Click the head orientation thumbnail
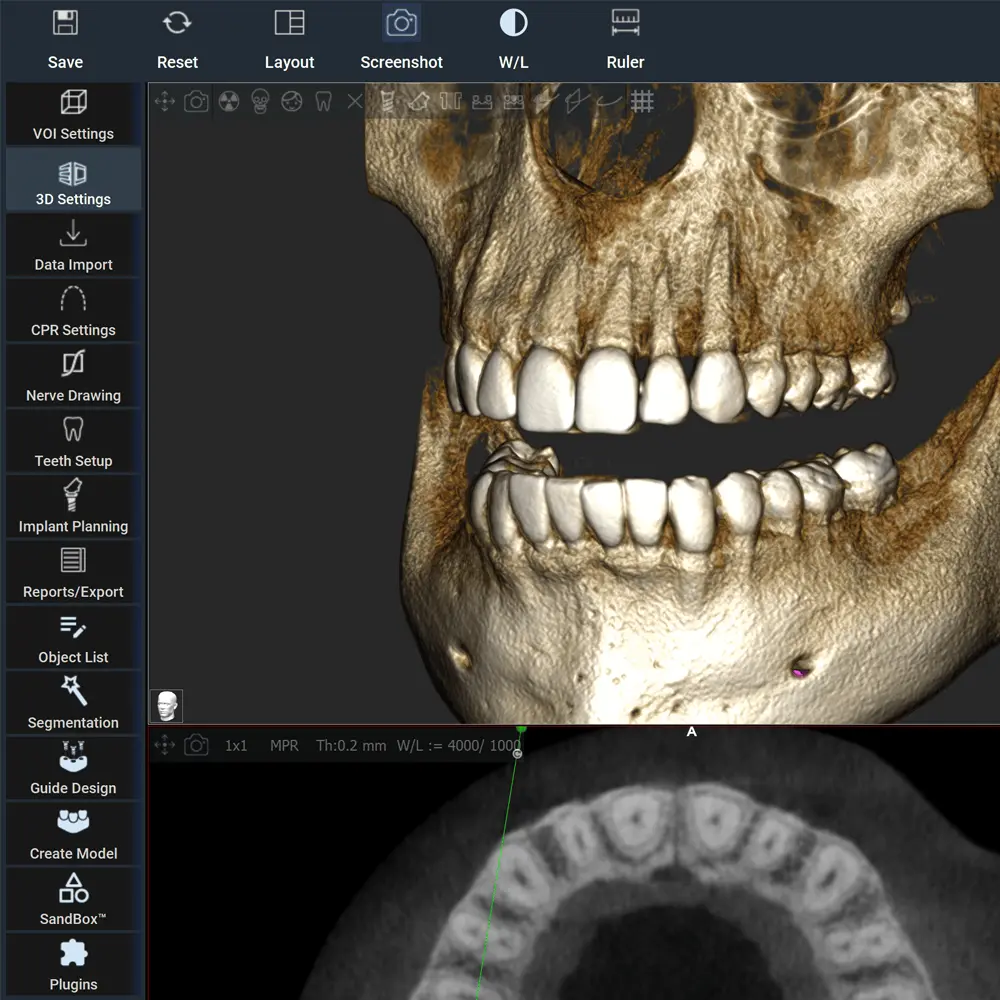Image resolution: width=1000 pixels, height=1000 pixels. pos(167,706)
